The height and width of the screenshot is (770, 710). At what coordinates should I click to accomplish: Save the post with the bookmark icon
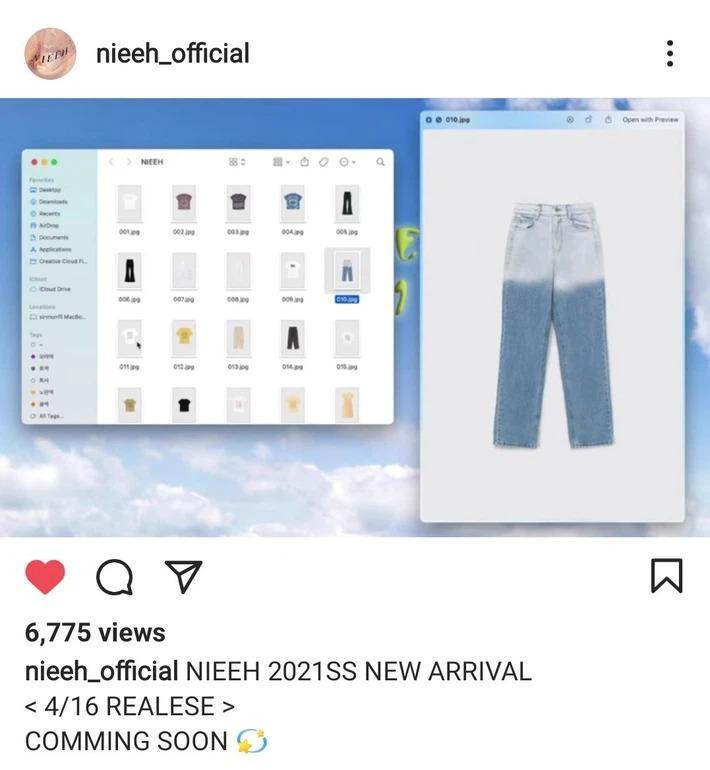[x=666, y=576]
